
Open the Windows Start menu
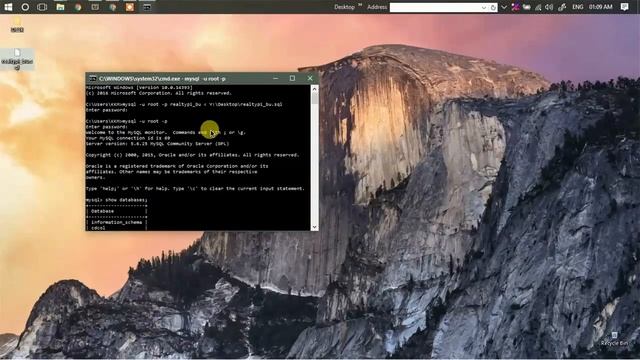8,7
